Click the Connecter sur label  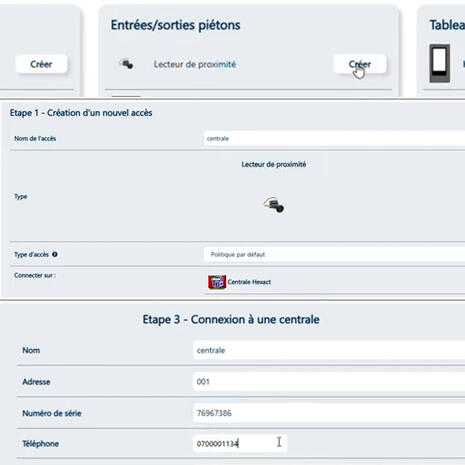click(x=35, y=275)
